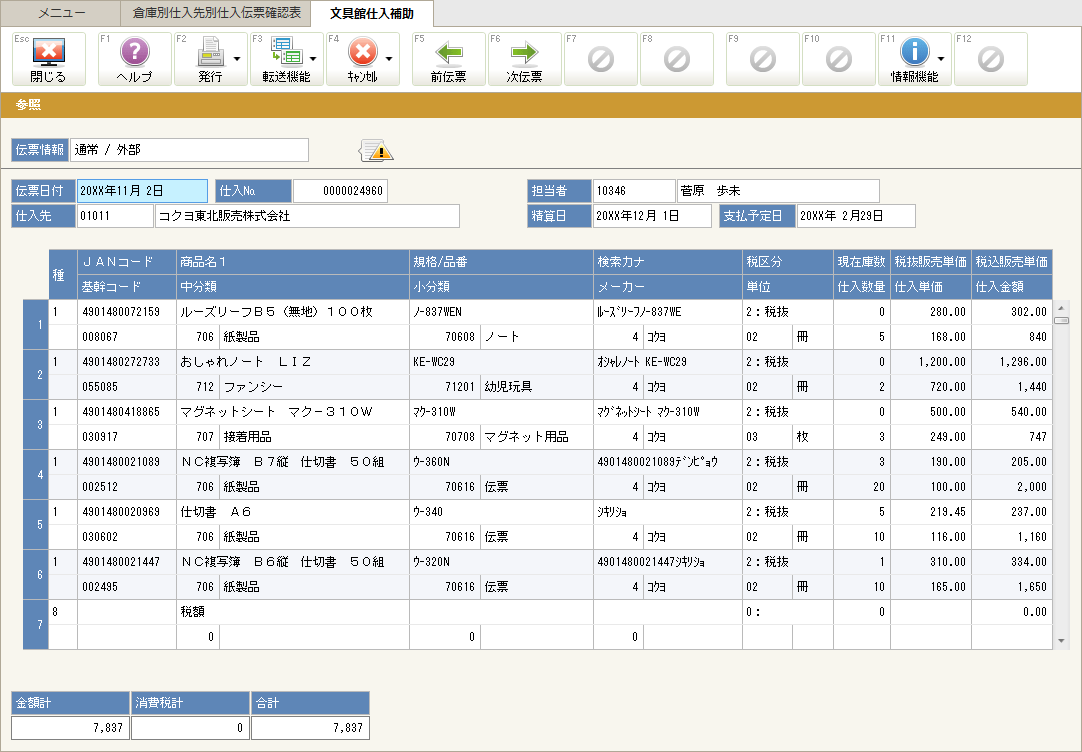Click the 税込販売単価 column header
This screenshot has width=1082, height=752.
tap(1012, 262)
